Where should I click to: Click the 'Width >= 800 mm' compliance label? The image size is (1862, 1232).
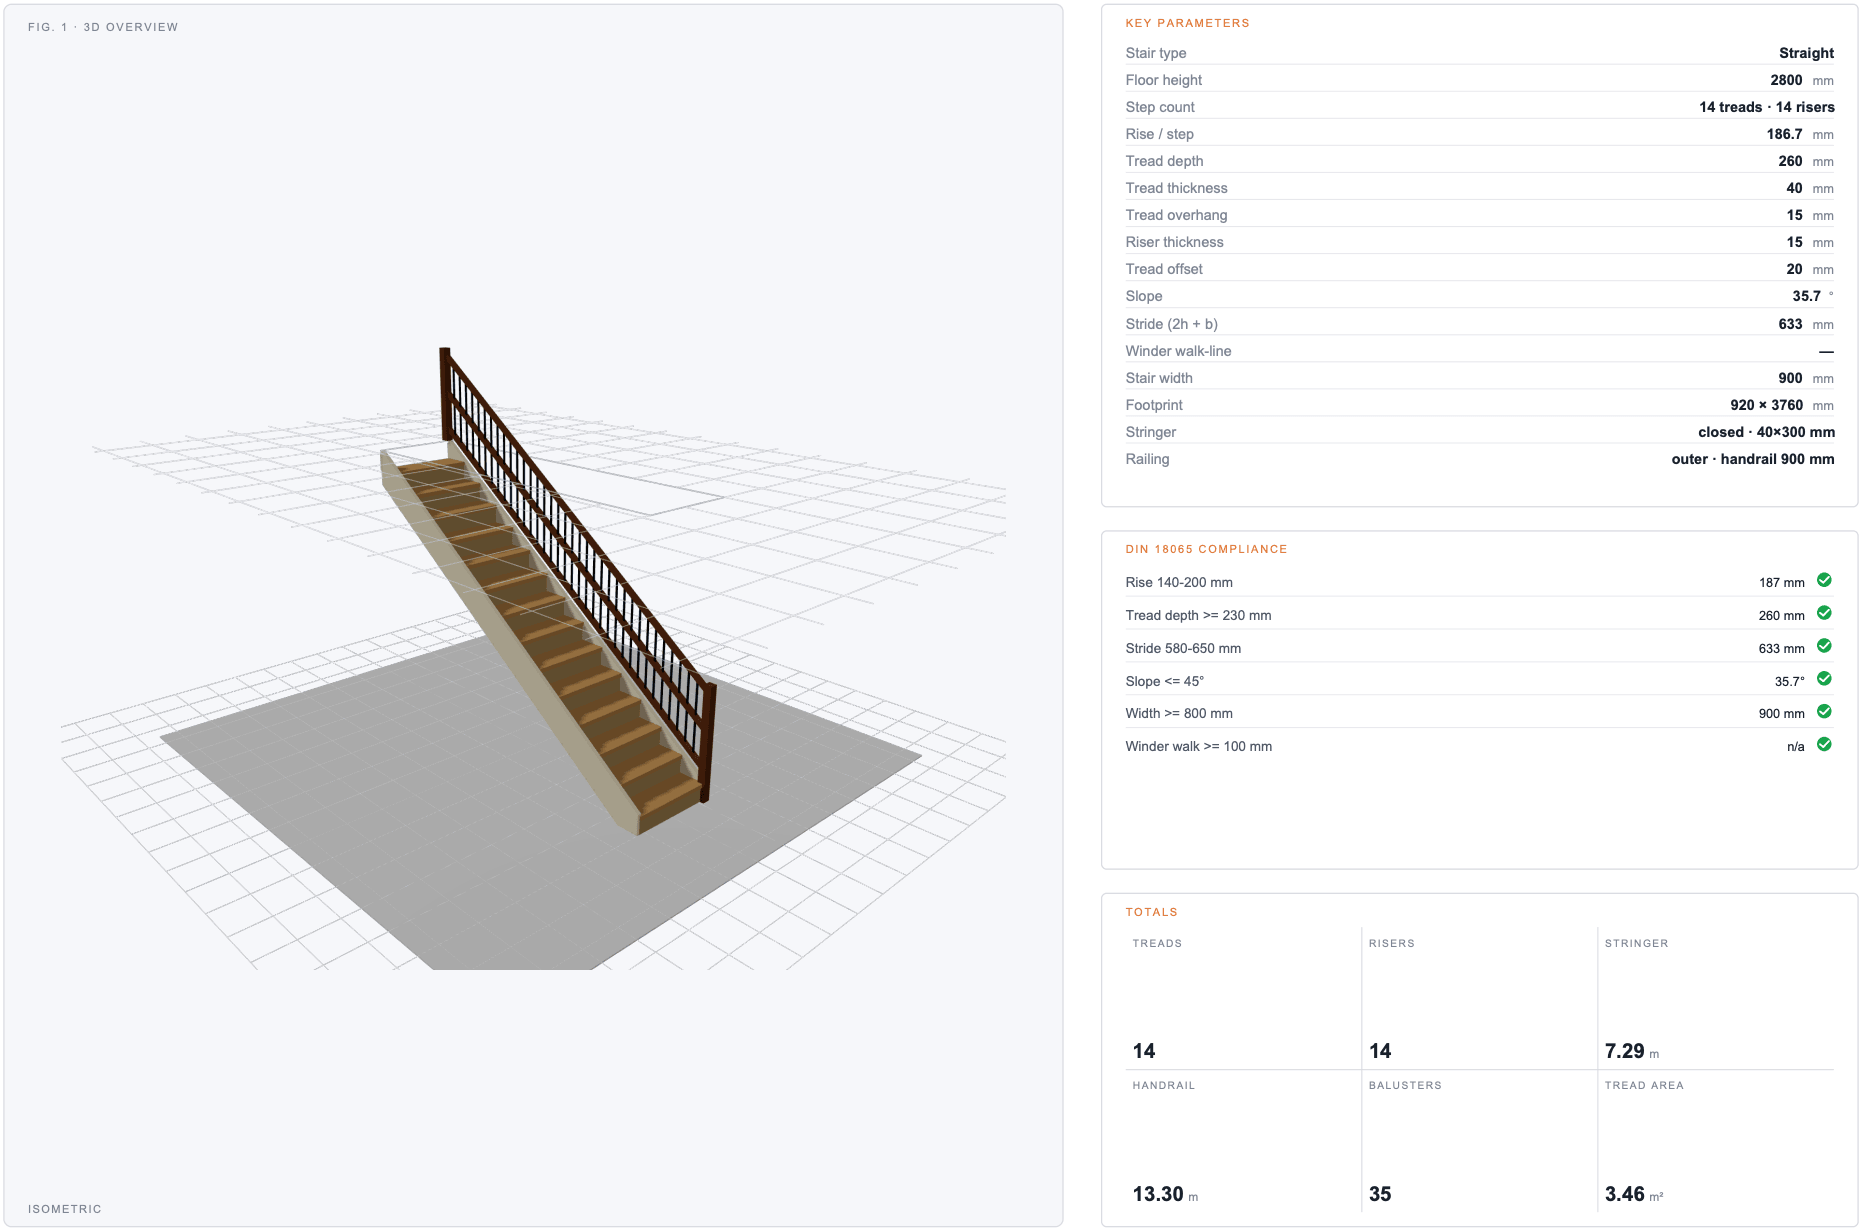[x=1178, y=713]
